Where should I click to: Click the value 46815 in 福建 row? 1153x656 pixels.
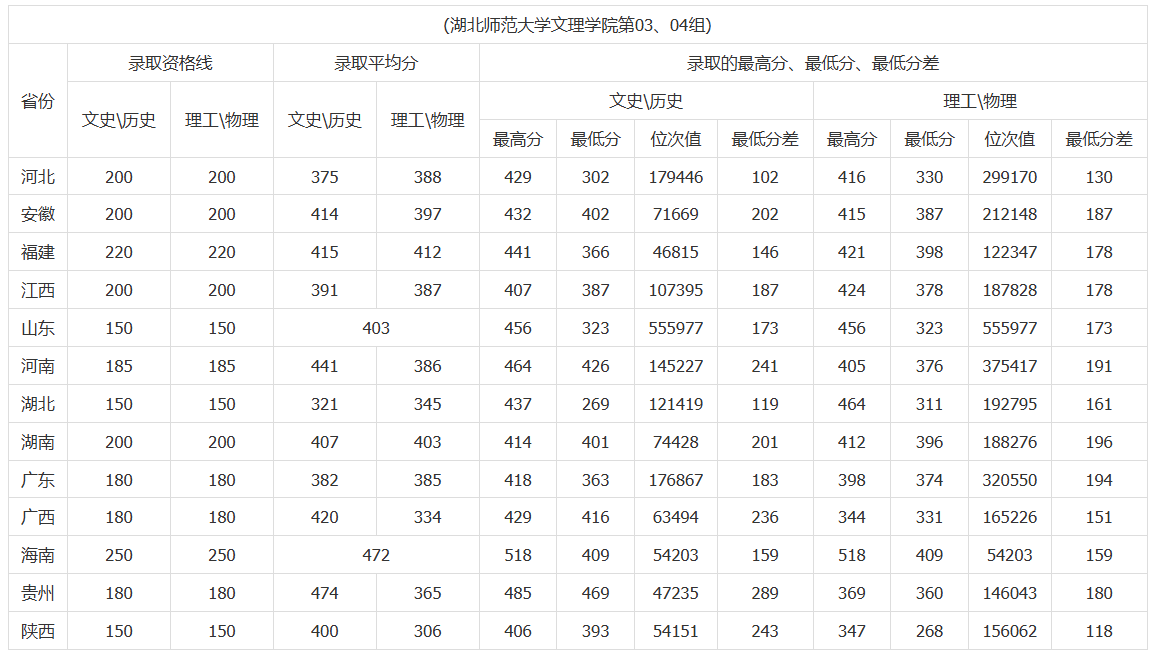(676, 253)
